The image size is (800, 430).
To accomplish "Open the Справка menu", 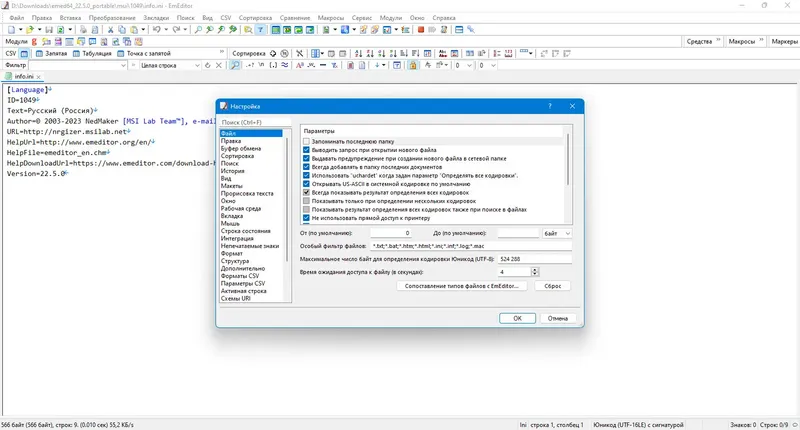I will tap(443, 18).
